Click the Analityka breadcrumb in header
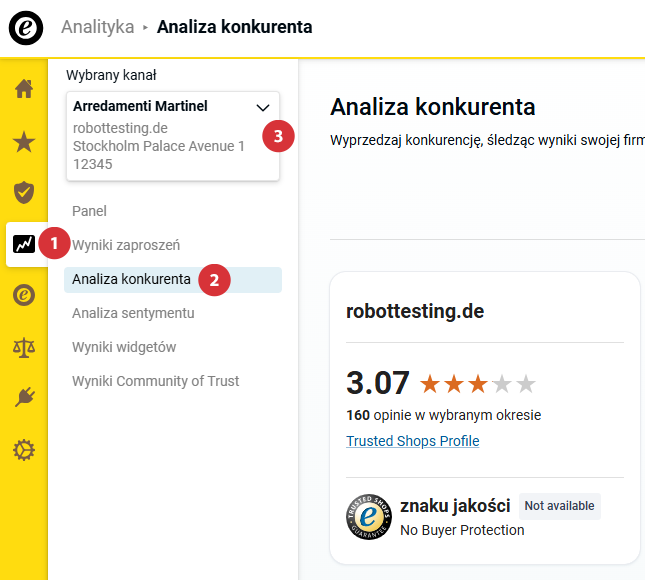Screen dimensions: 645x580 pos(97,27)
